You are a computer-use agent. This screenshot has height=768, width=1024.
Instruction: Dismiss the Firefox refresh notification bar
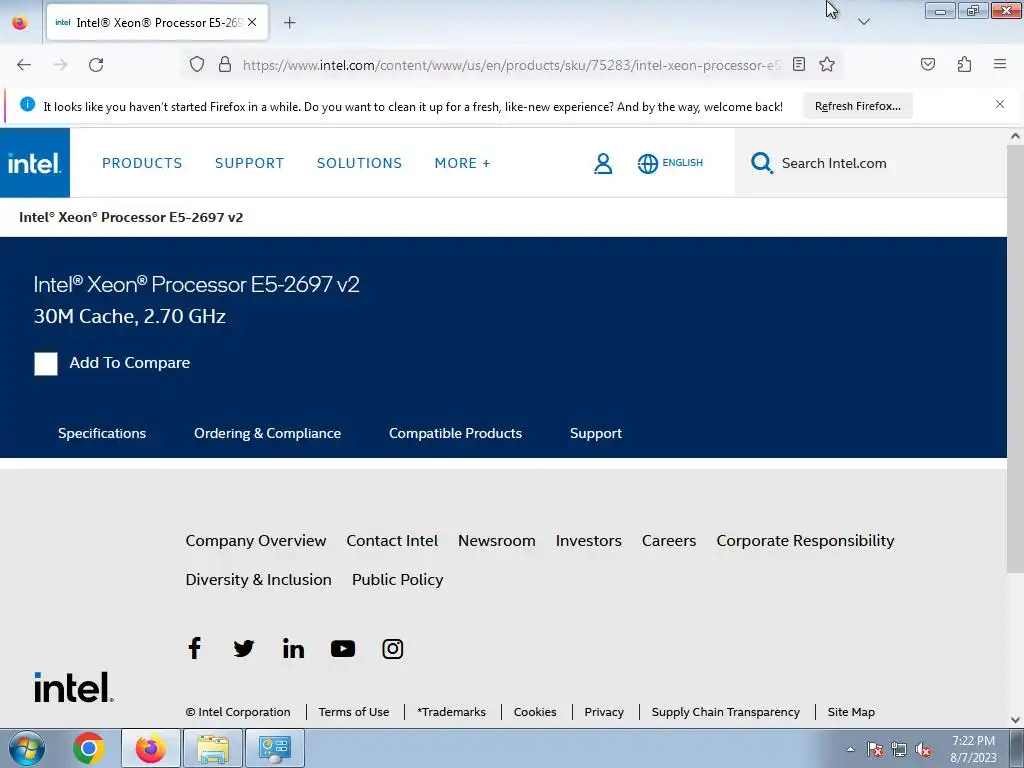point(1000,104)
